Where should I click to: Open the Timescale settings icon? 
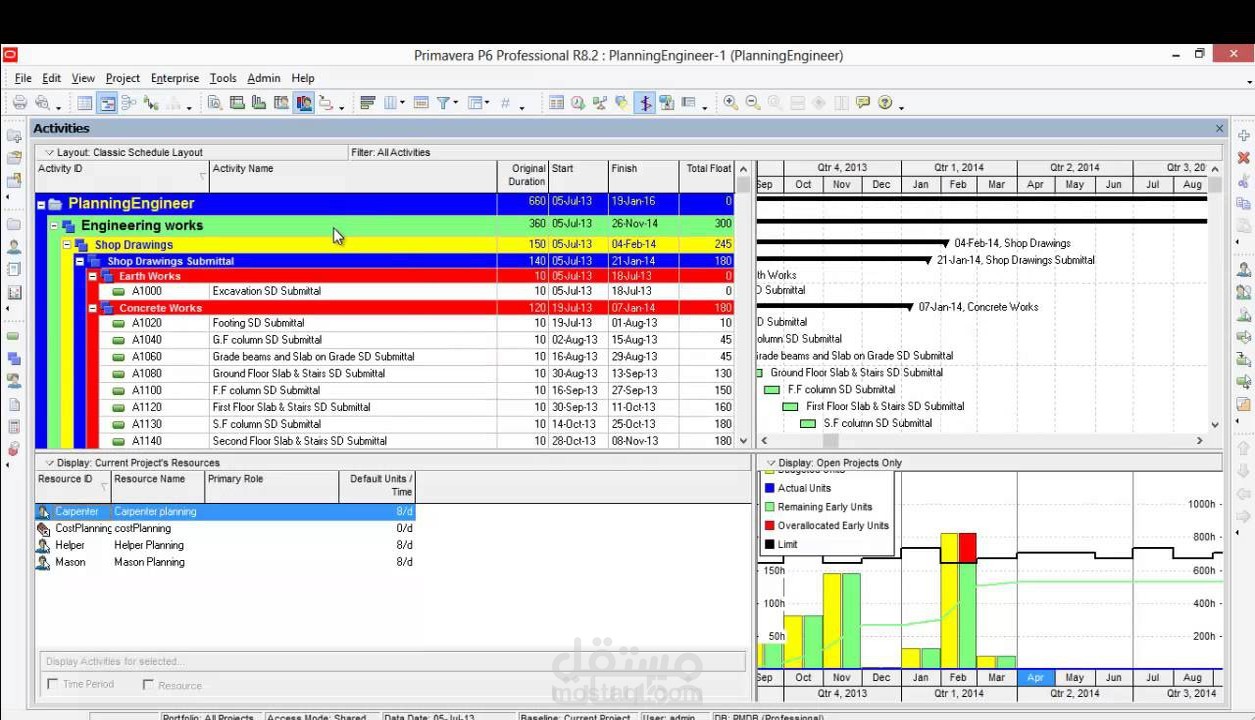point(420,102)
